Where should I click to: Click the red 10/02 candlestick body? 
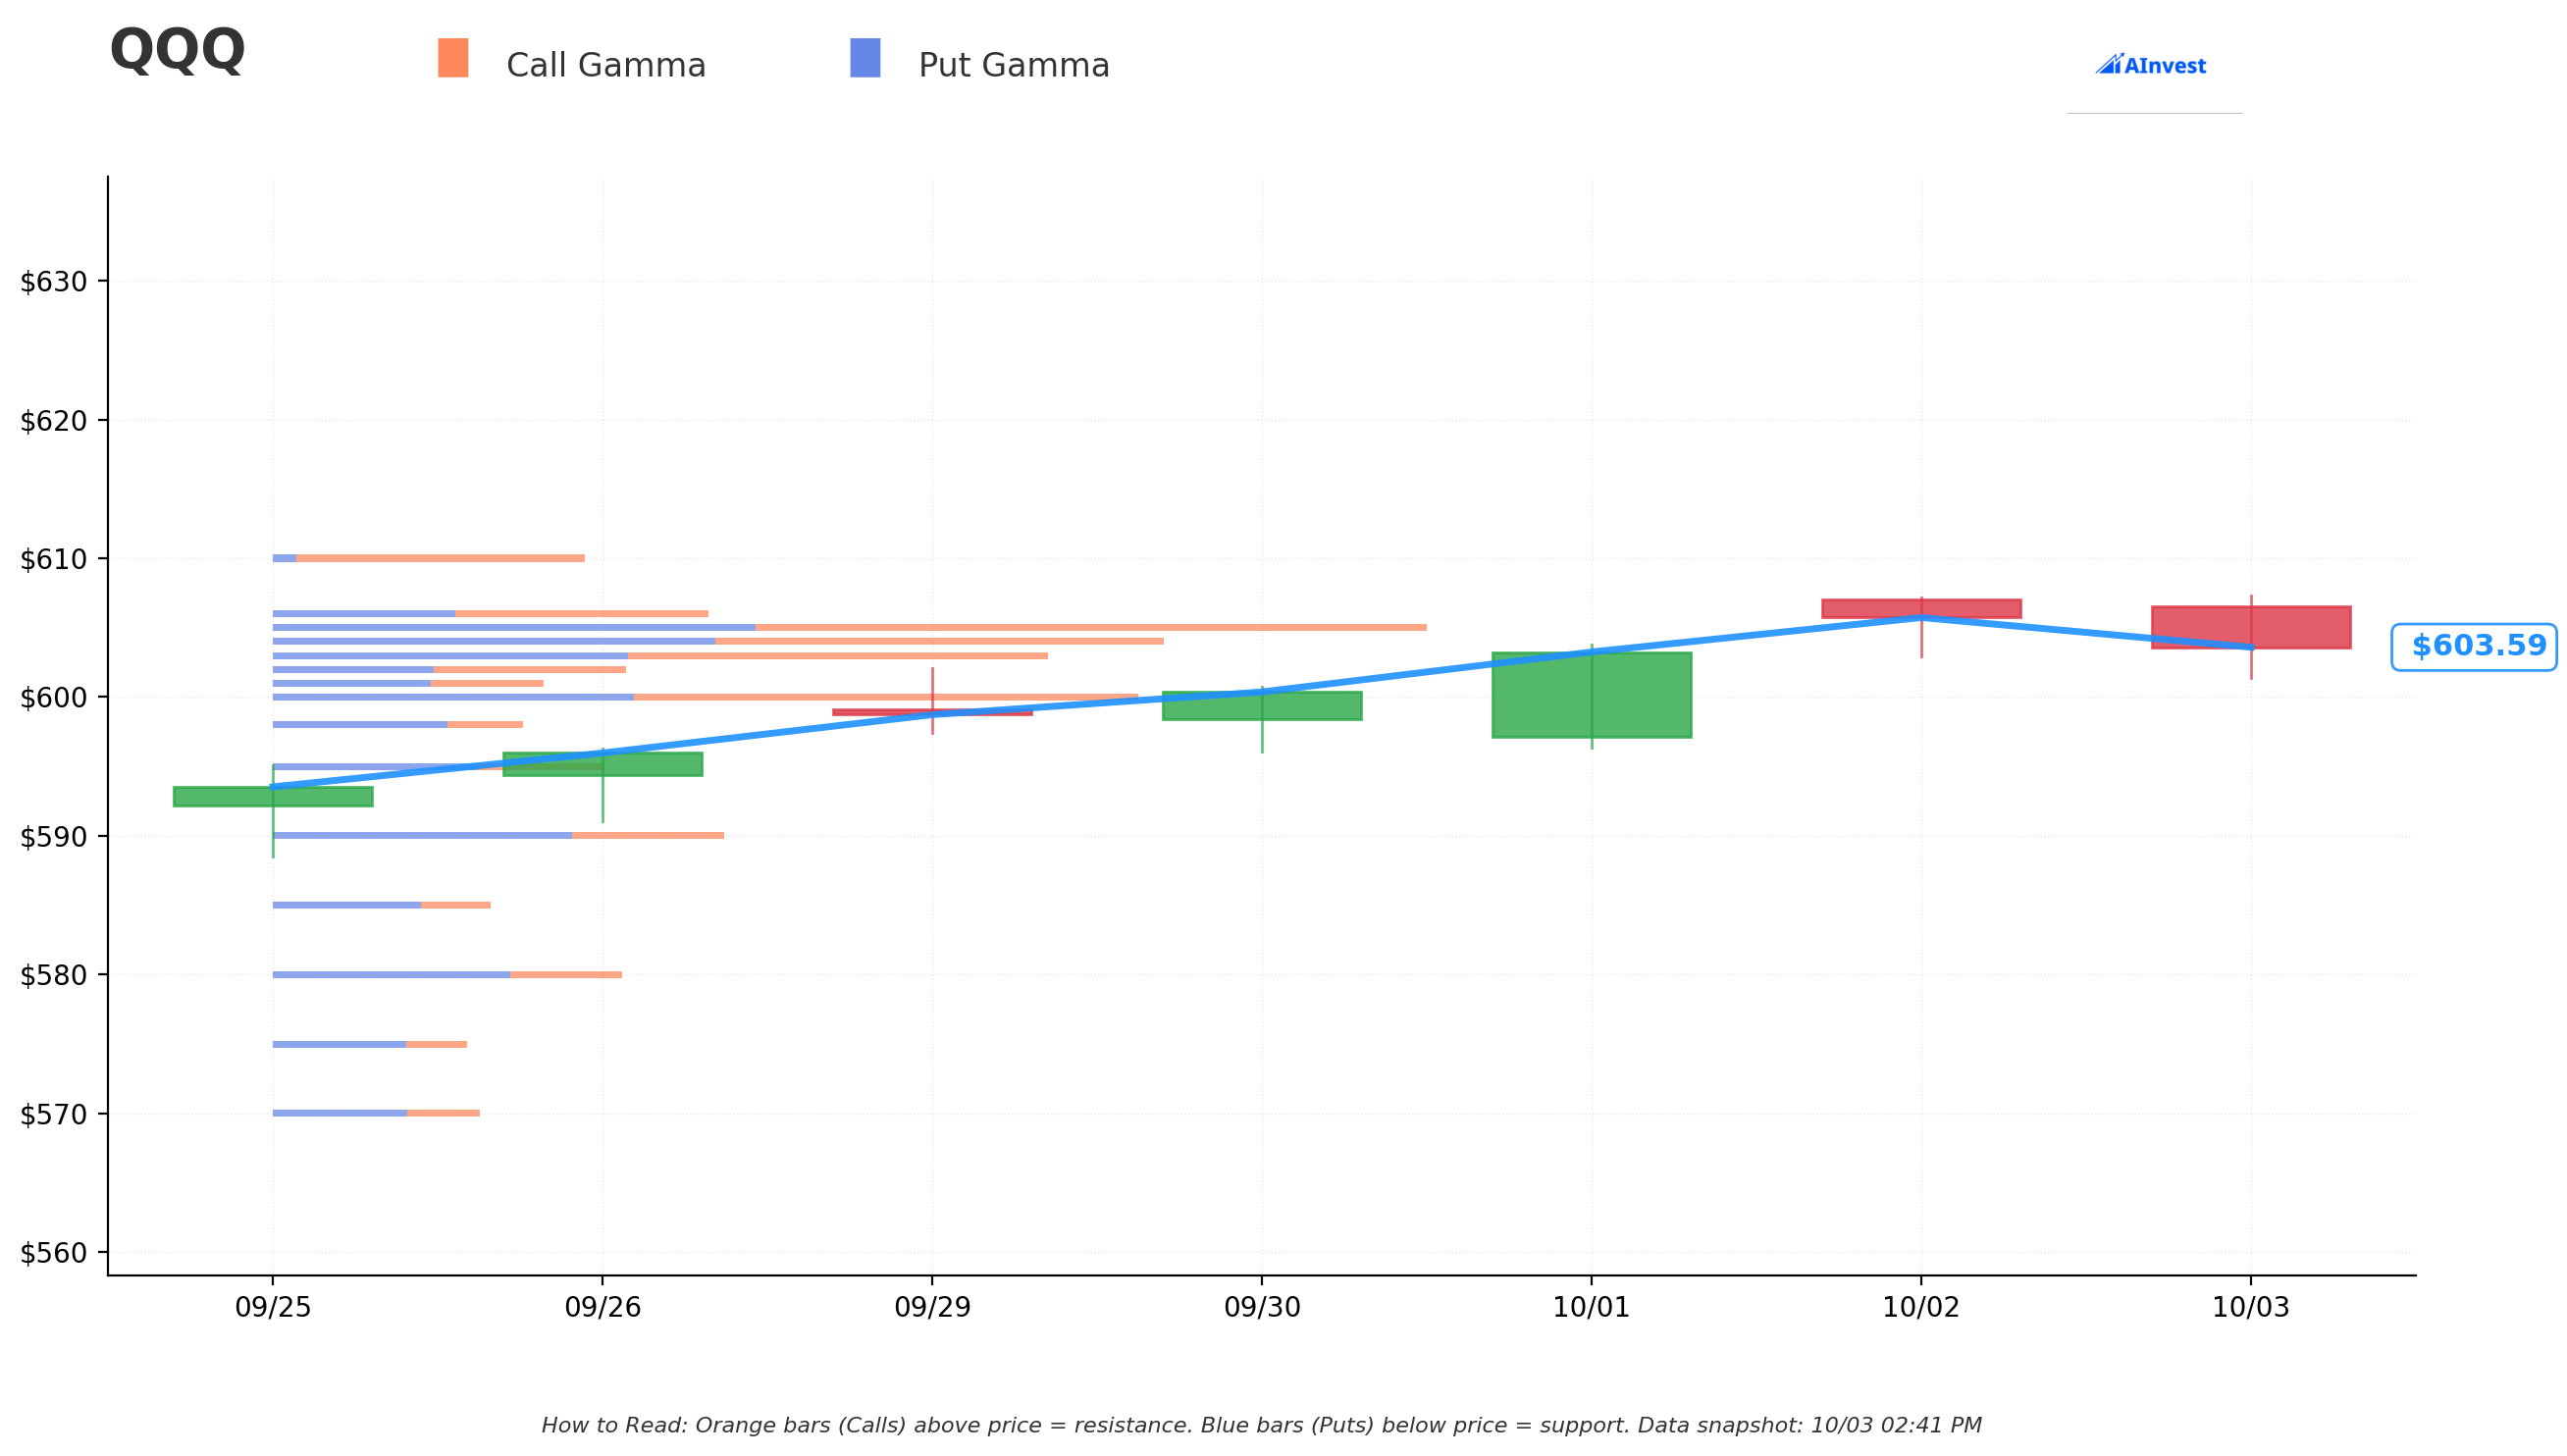(1921, 608)
